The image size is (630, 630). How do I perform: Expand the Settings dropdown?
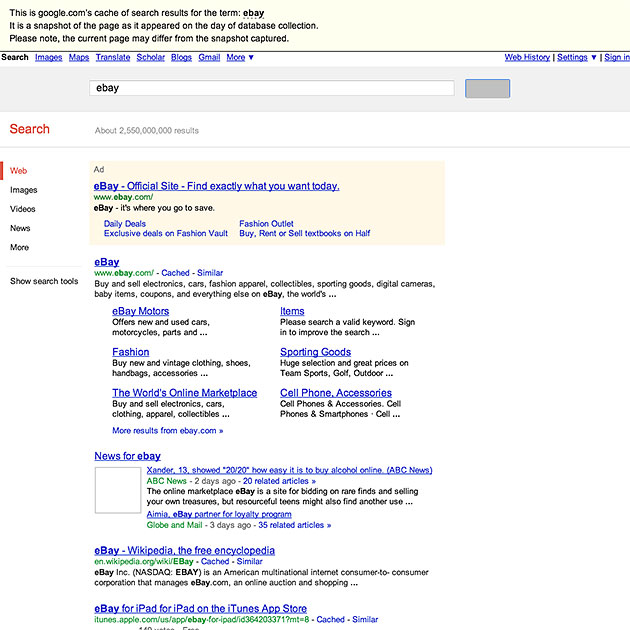point(577,57)
